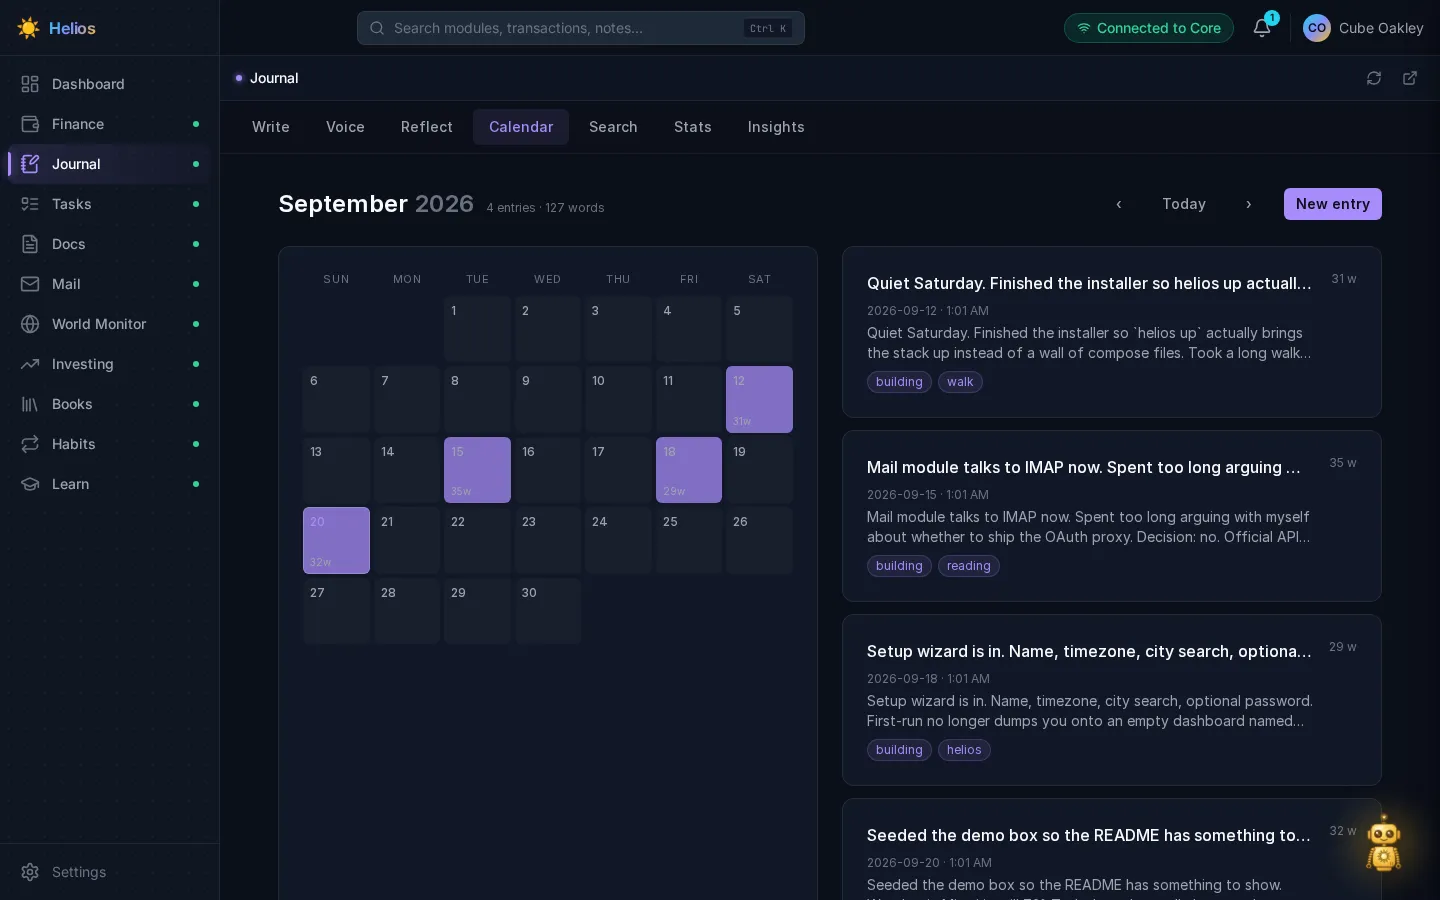Open the Setup wizard journal entry
The width and height of the screenshot is (1440, 900).
pos(1112,700)
